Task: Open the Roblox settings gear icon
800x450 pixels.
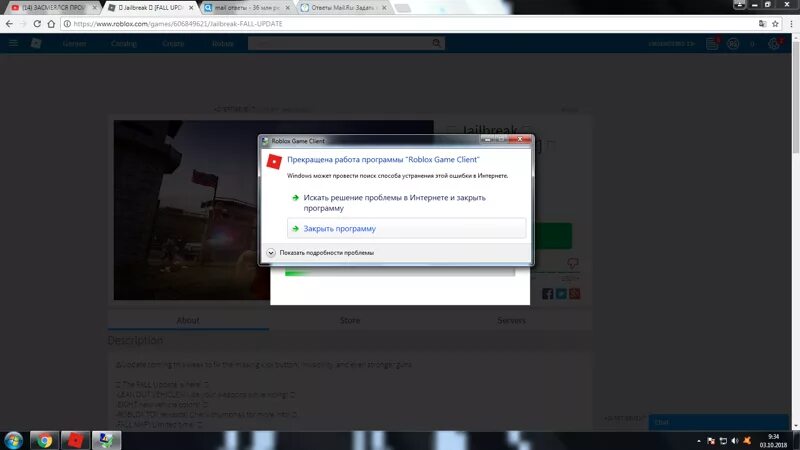Action: (774, 44)
